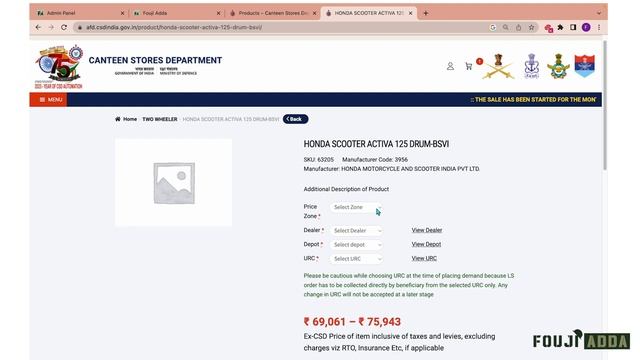Image resolution: width=640 pixels, height=360 pixels.
Task: Click the share page icon
Action: pos(518,27)
